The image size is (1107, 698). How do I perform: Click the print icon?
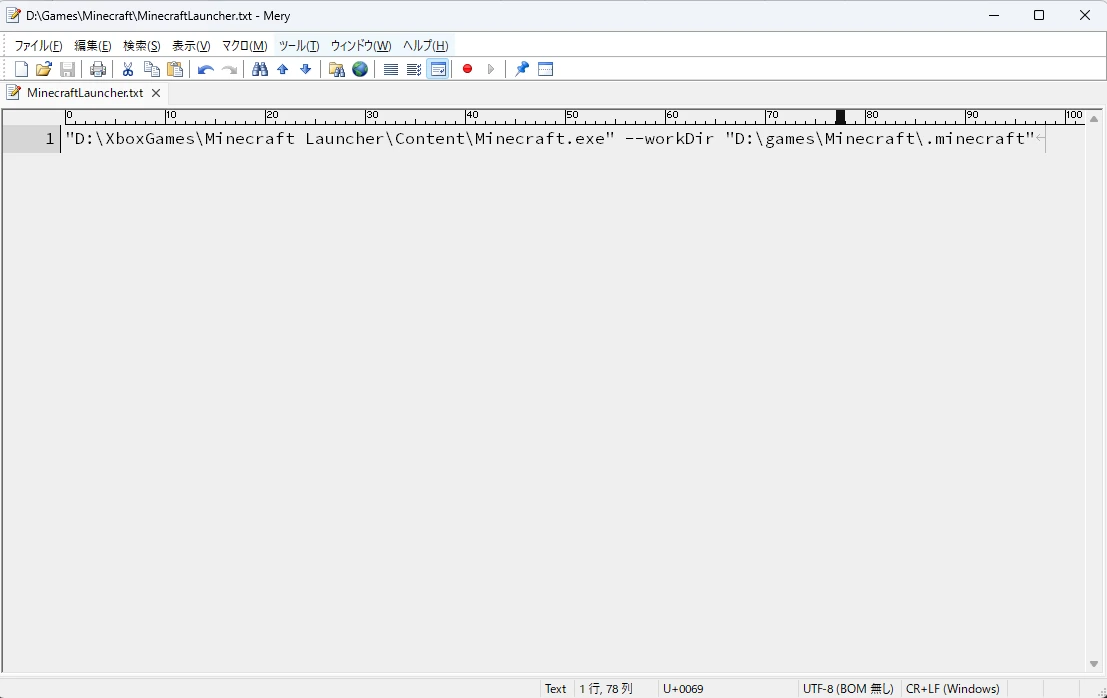coord(98,69)
